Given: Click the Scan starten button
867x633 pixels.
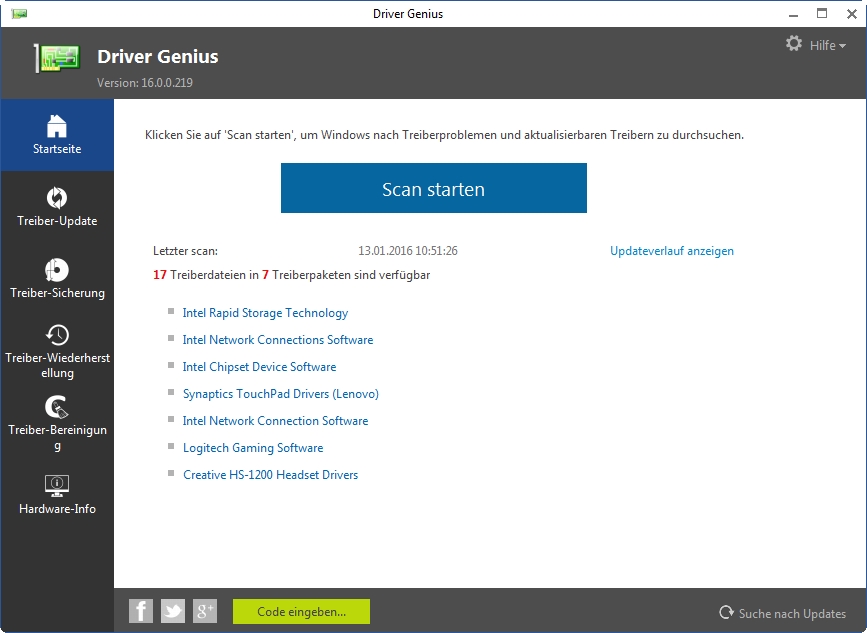Looking at the screenshot, I should (x=434, y=188).
